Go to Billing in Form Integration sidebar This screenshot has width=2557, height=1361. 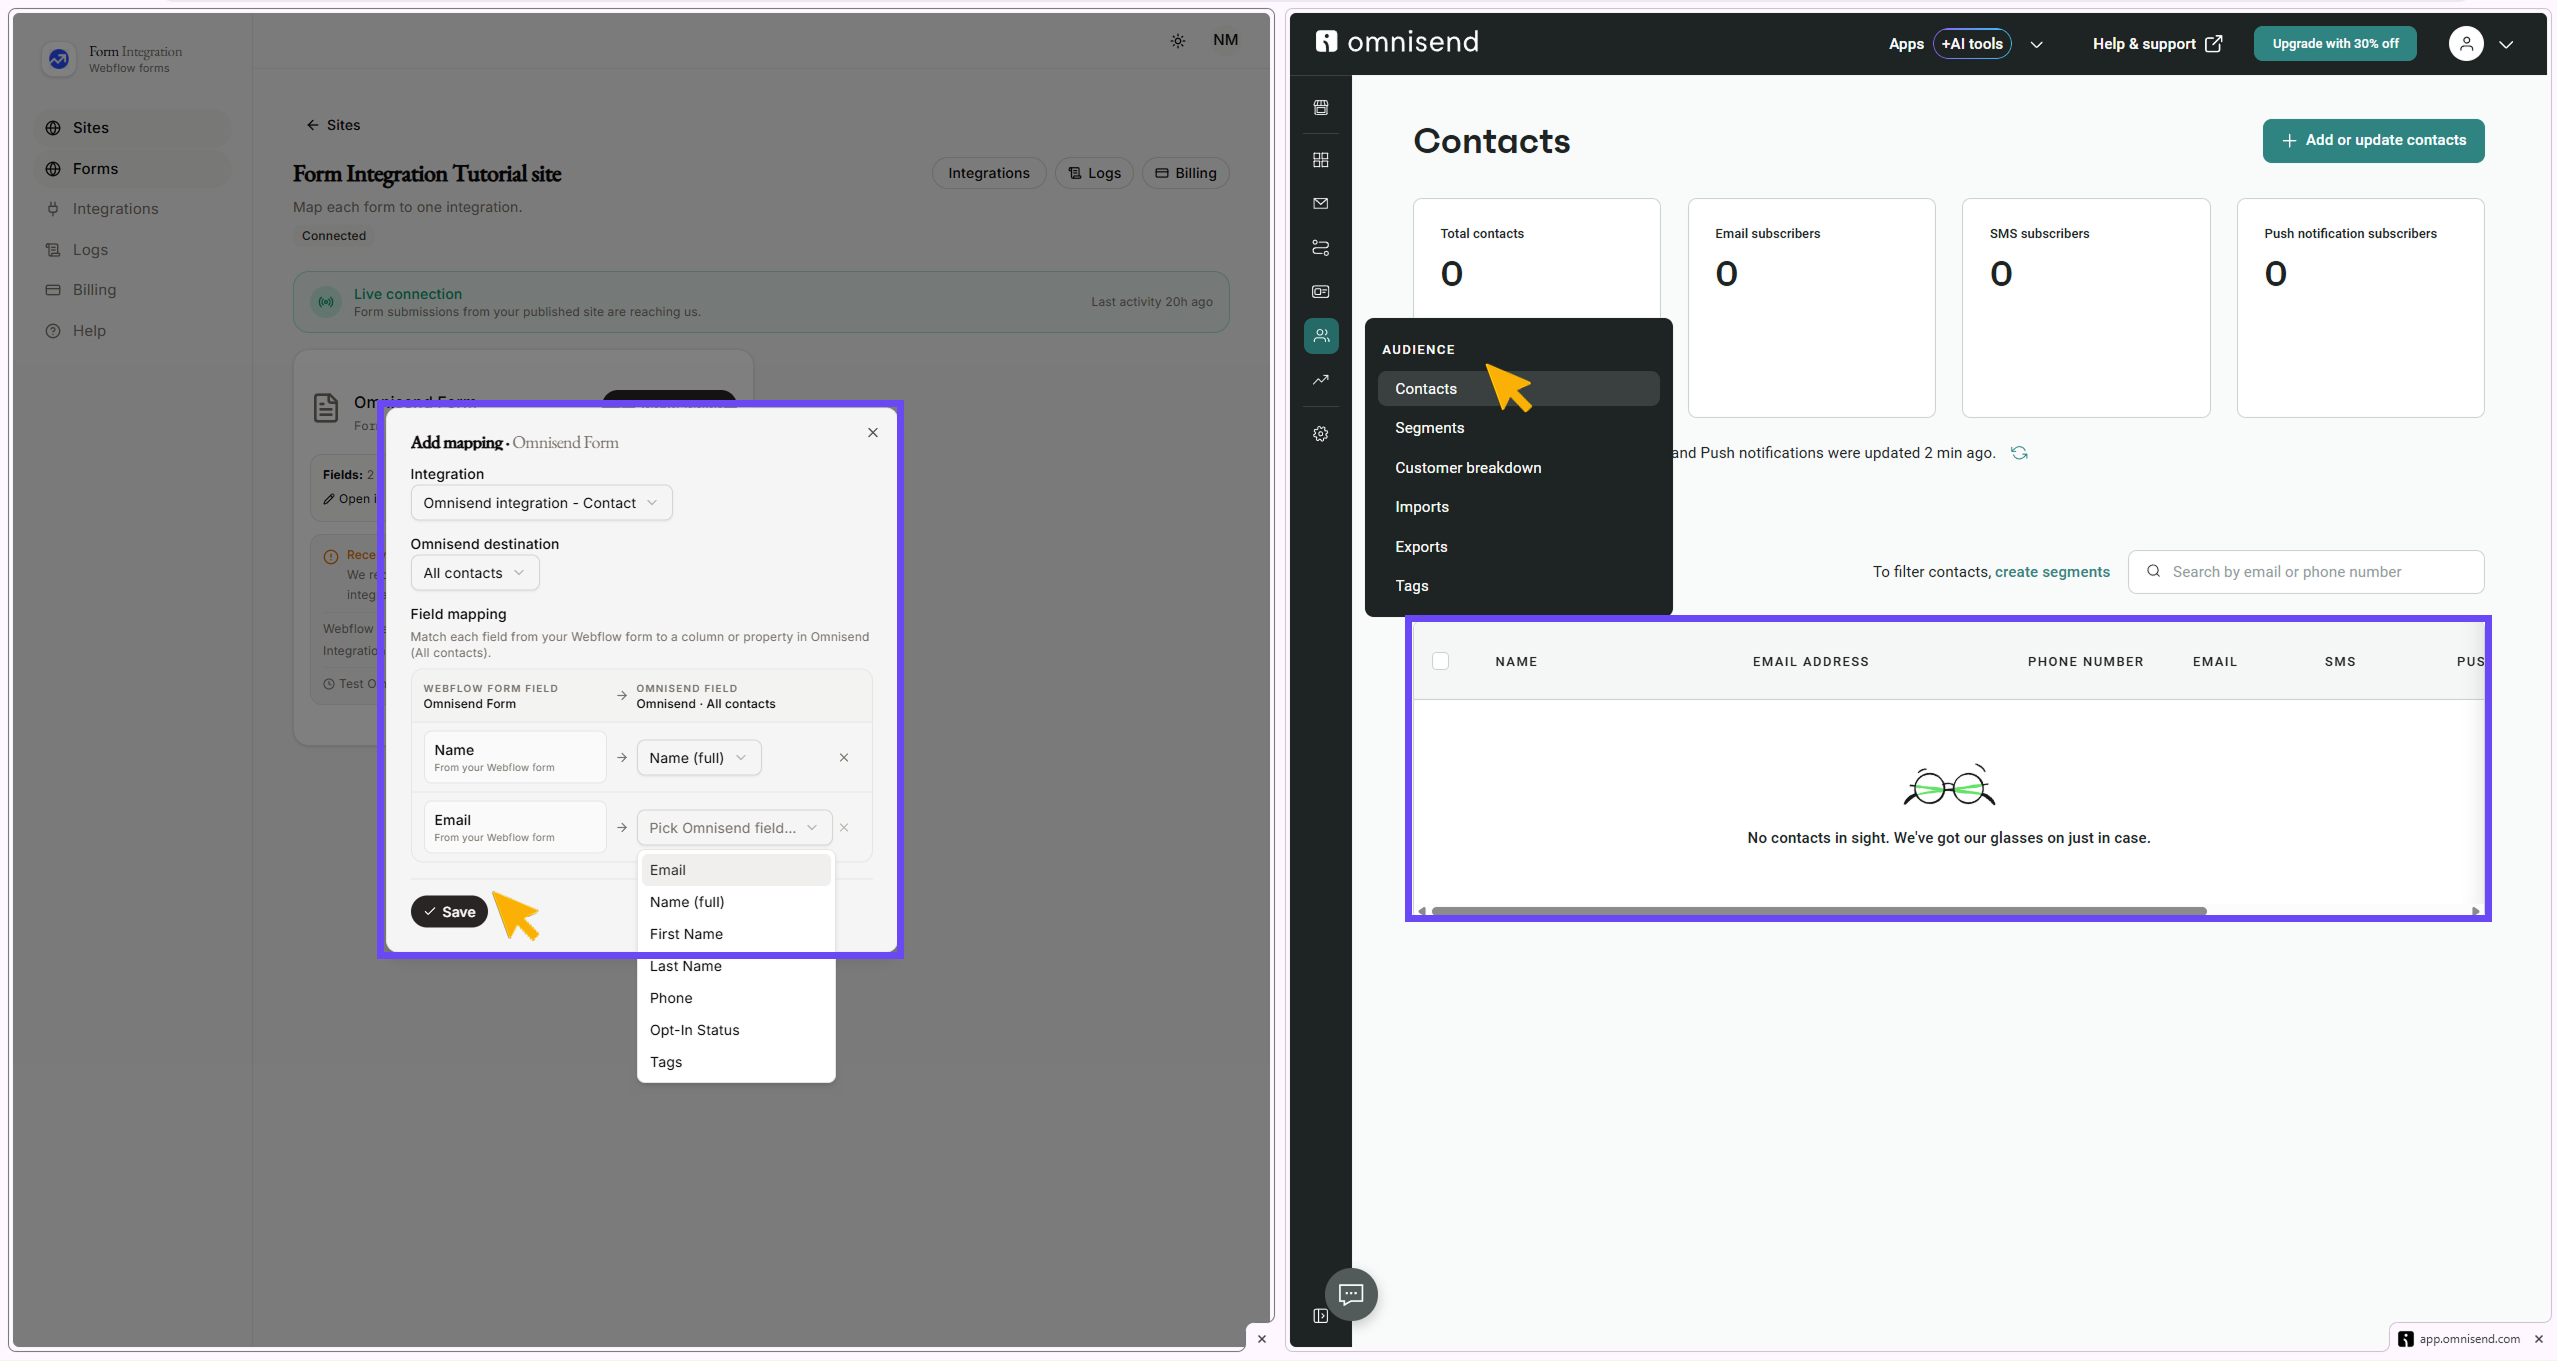(x=134, y=290)
